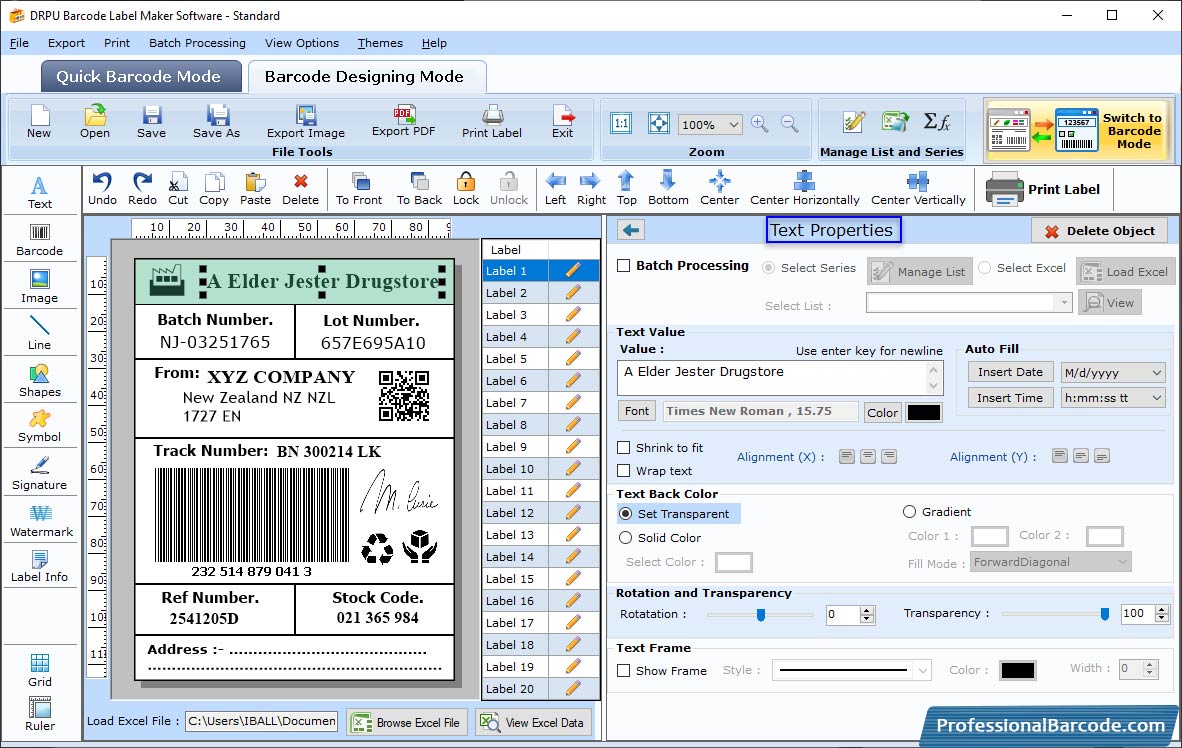Lock the selected object
This screenshot has width=1182, height=748.
tap(466, 189)
